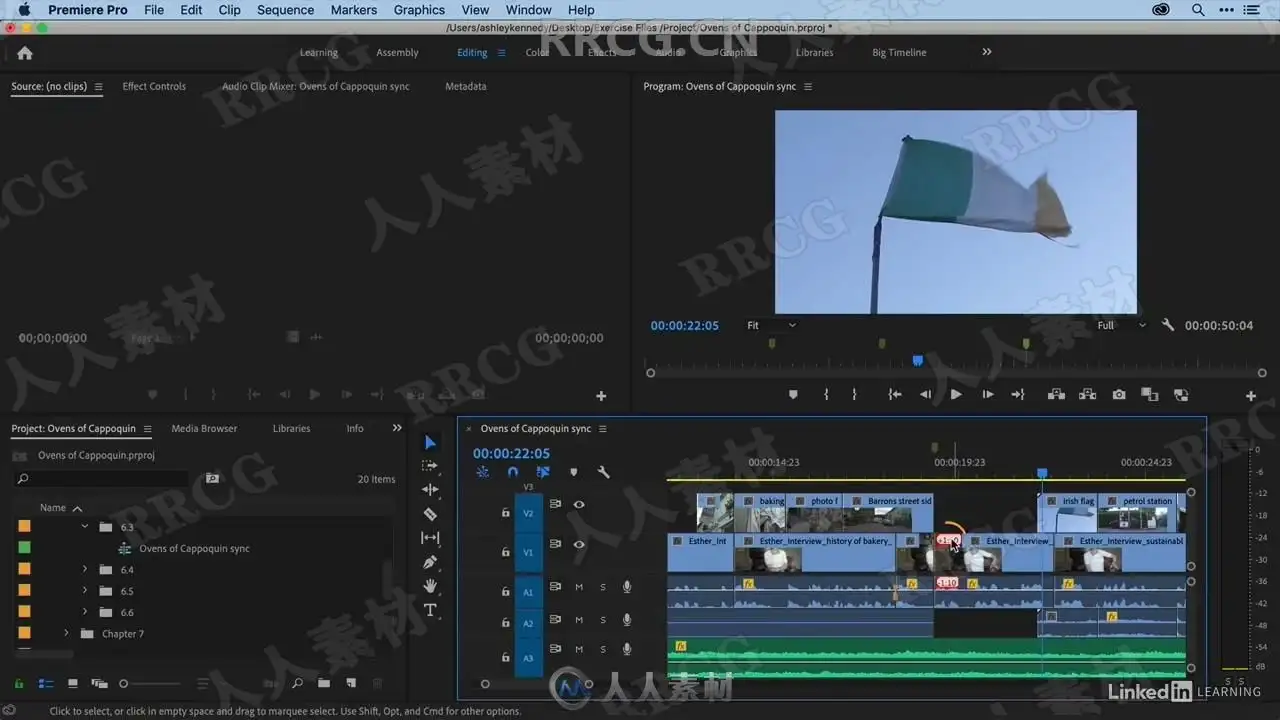Toggle lock on track V1
The width and height of the screenshot is (1280, 720).
pos(506,552)
